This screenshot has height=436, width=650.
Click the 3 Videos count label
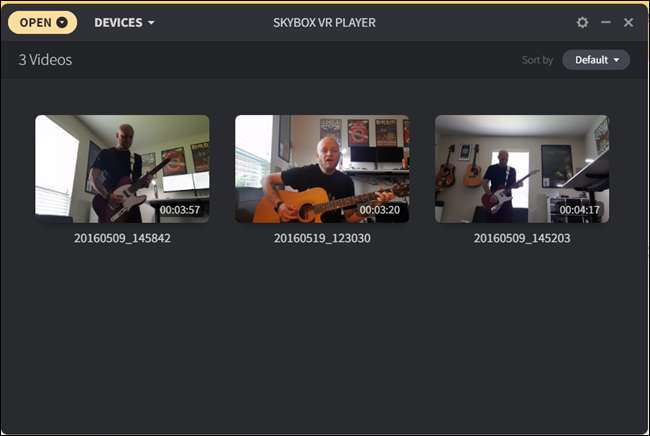(x=45, y=60)
